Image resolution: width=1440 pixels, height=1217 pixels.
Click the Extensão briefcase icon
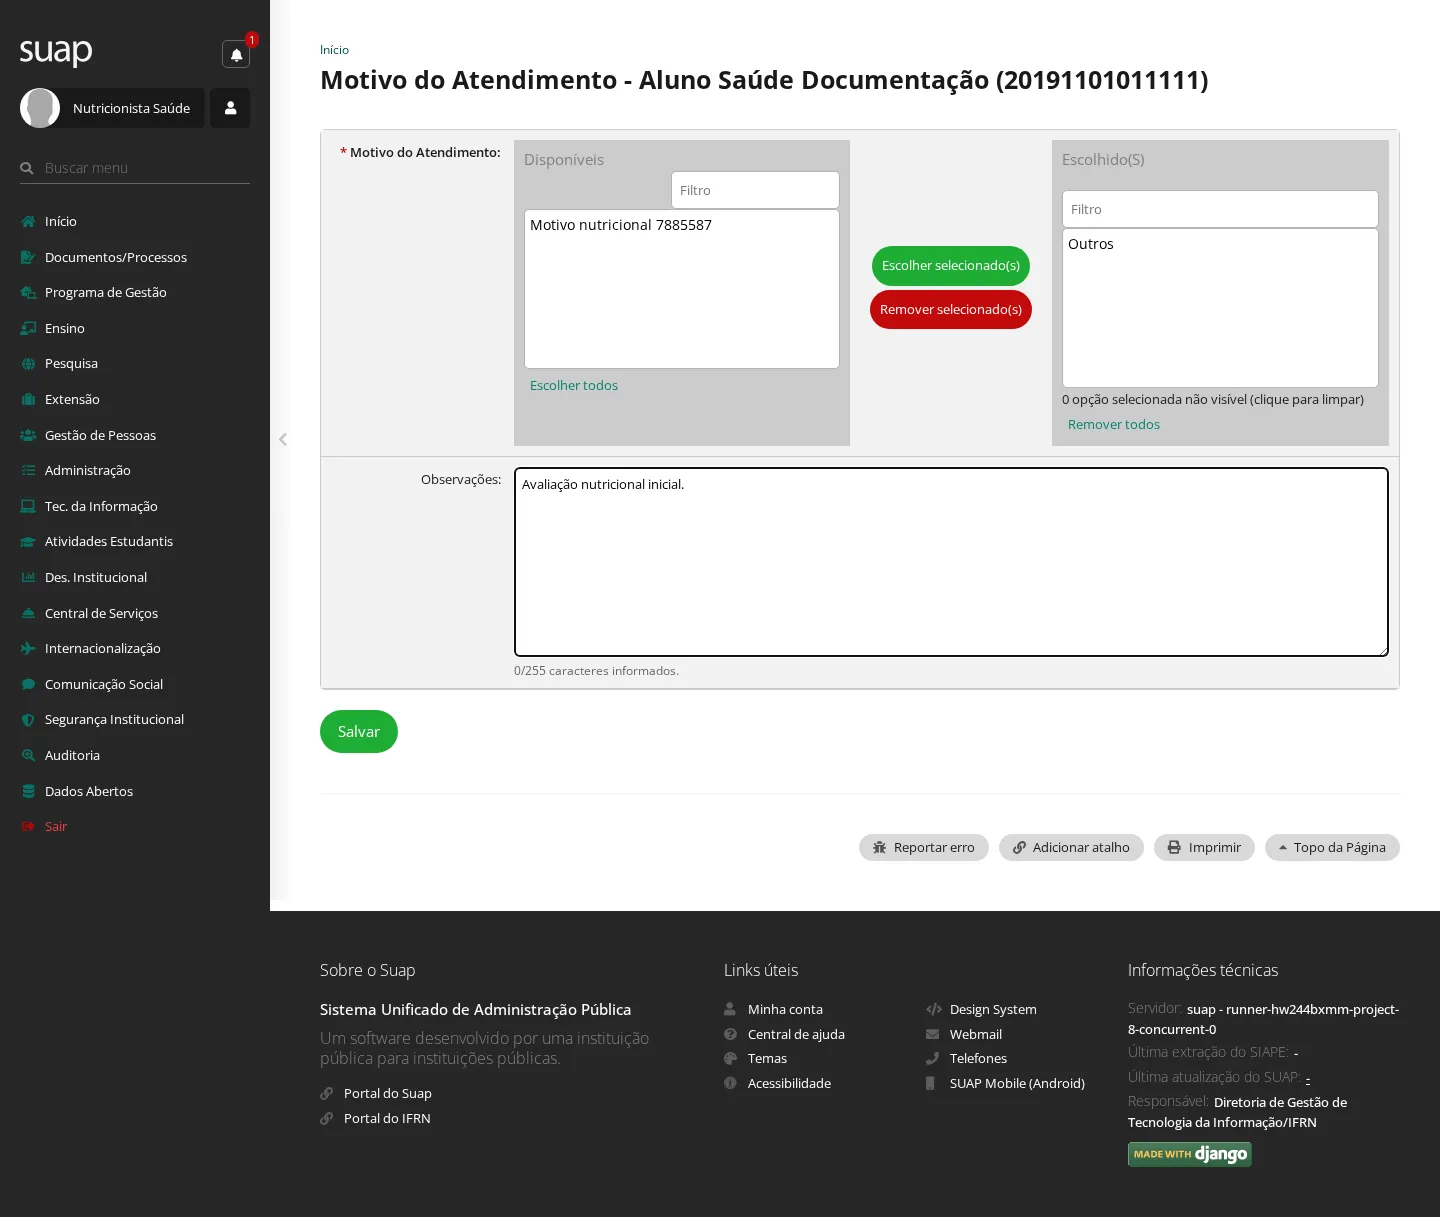28,400
